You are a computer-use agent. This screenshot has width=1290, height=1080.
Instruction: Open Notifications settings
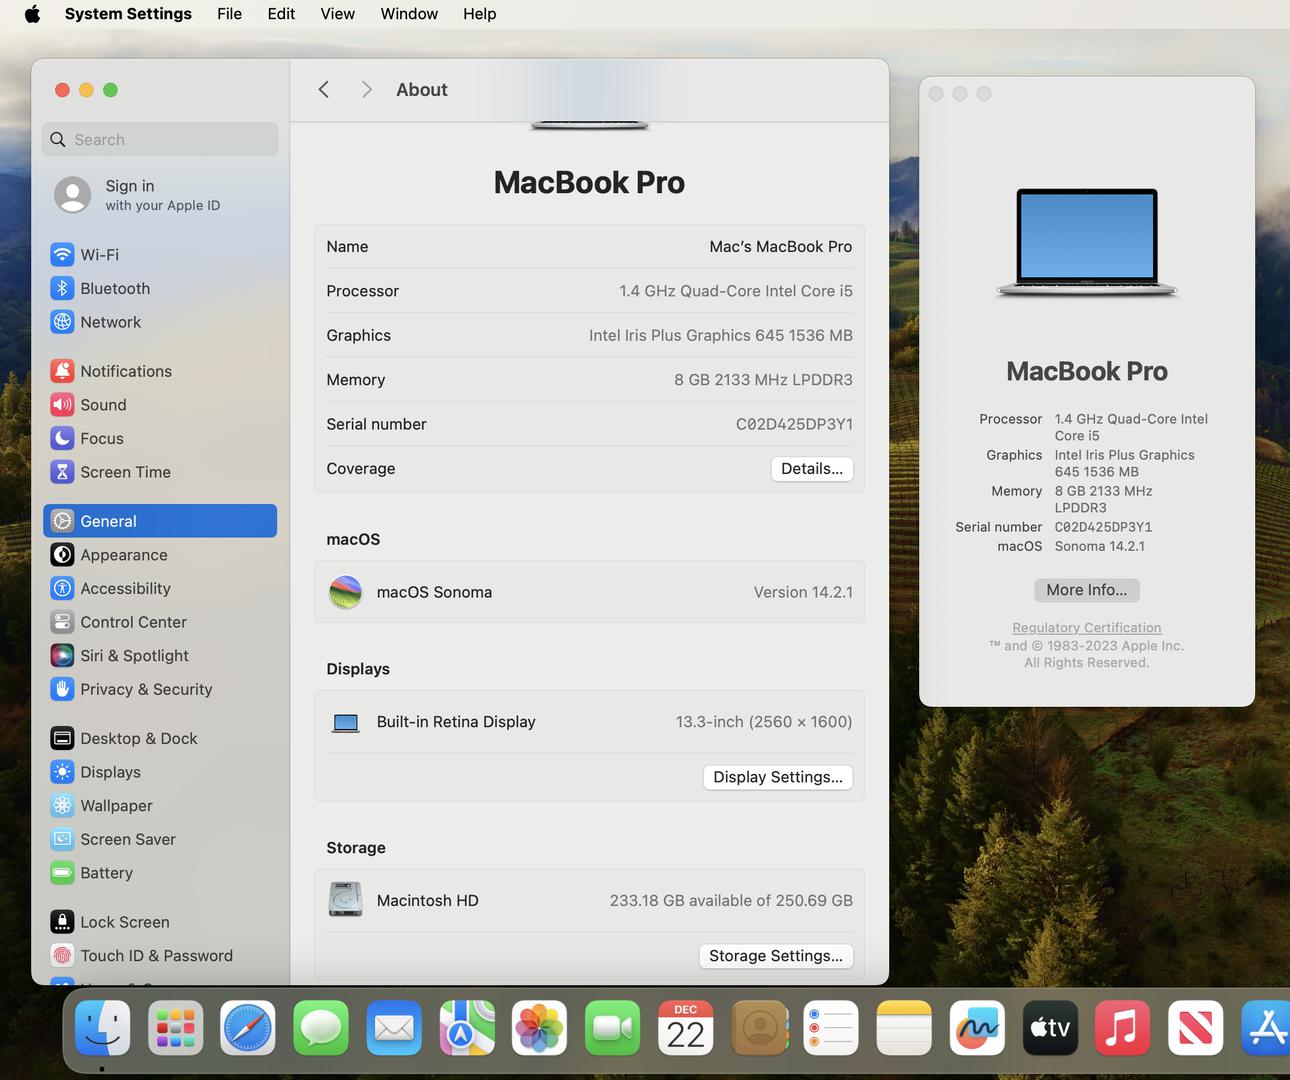click(x=160, y=371)
